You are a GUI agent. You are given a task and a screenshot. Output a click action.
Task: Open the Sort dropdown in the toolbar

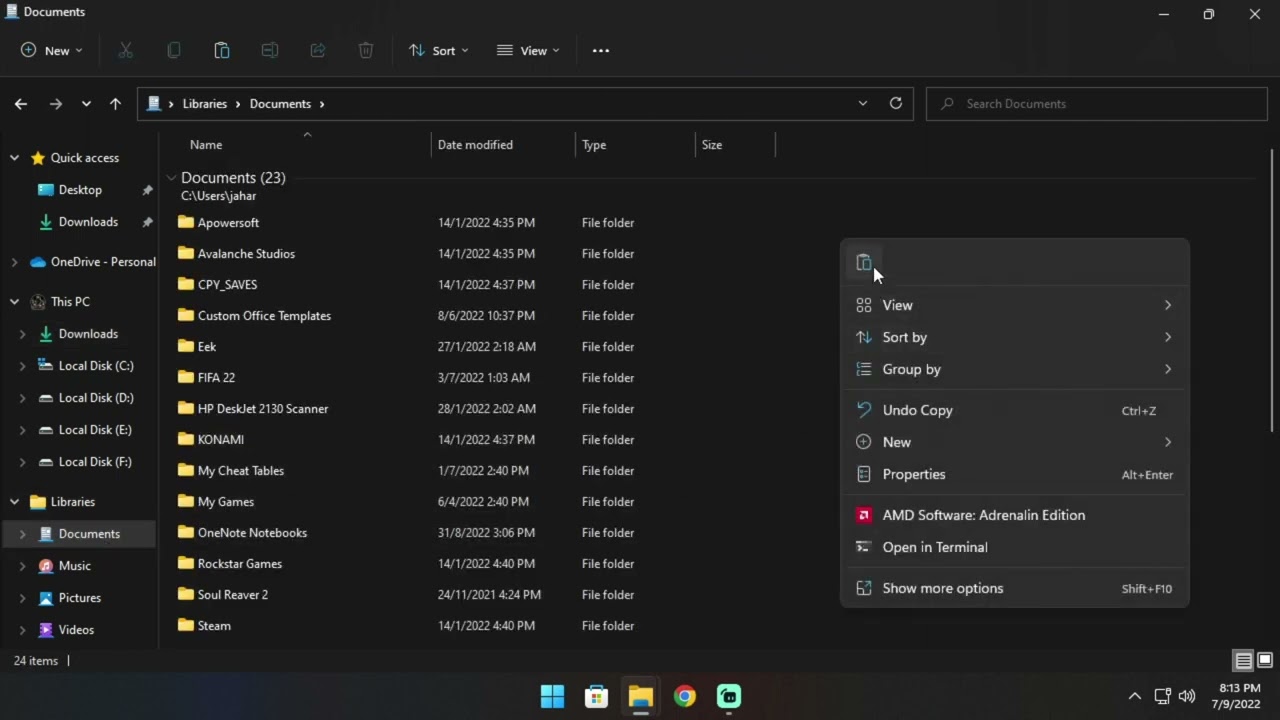[x=438, y=50]
